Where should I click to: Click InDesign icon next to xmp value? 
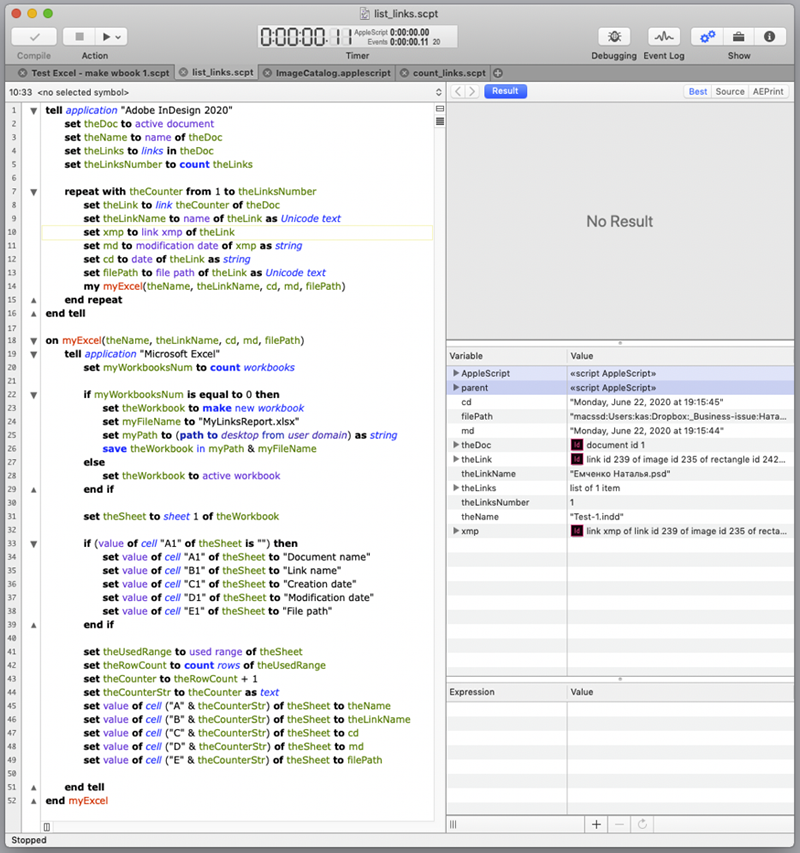(576, 531)
